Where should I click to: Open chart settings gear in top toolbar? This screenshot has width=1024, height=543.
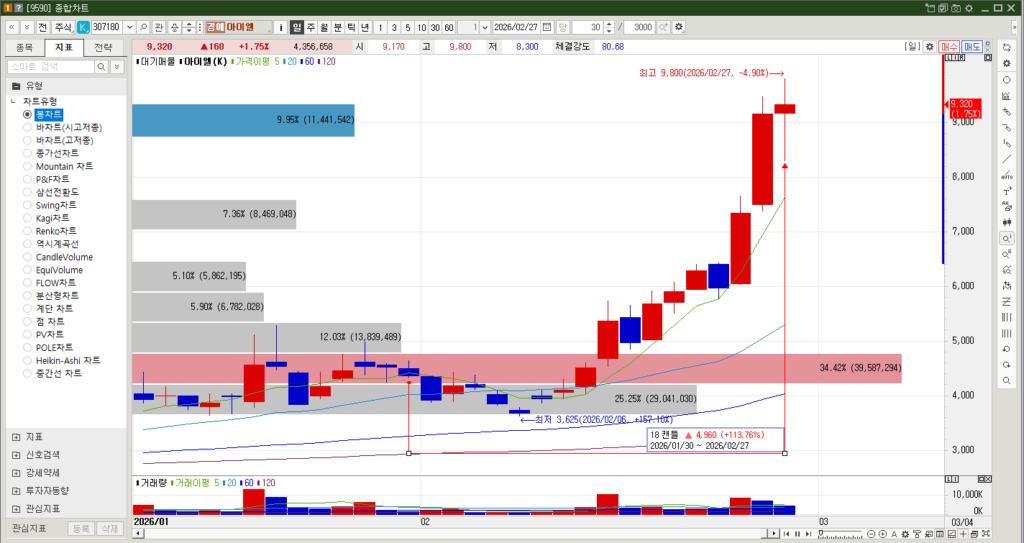pos(680,26)
